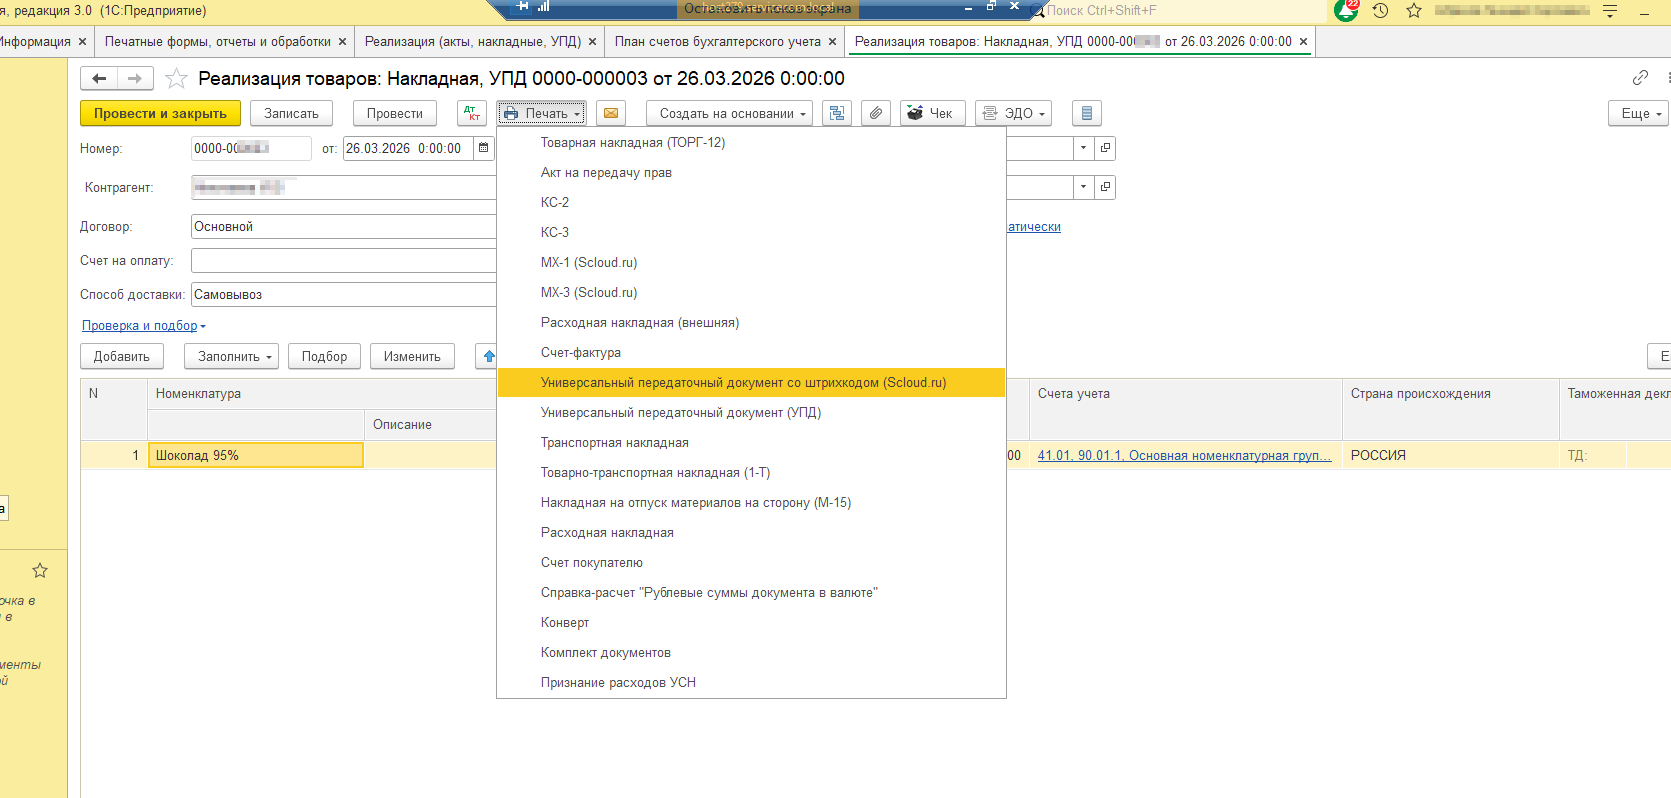Screen dimensions: 1671x798
Task: Select КС-2 print form
Action: coord(751,203)
